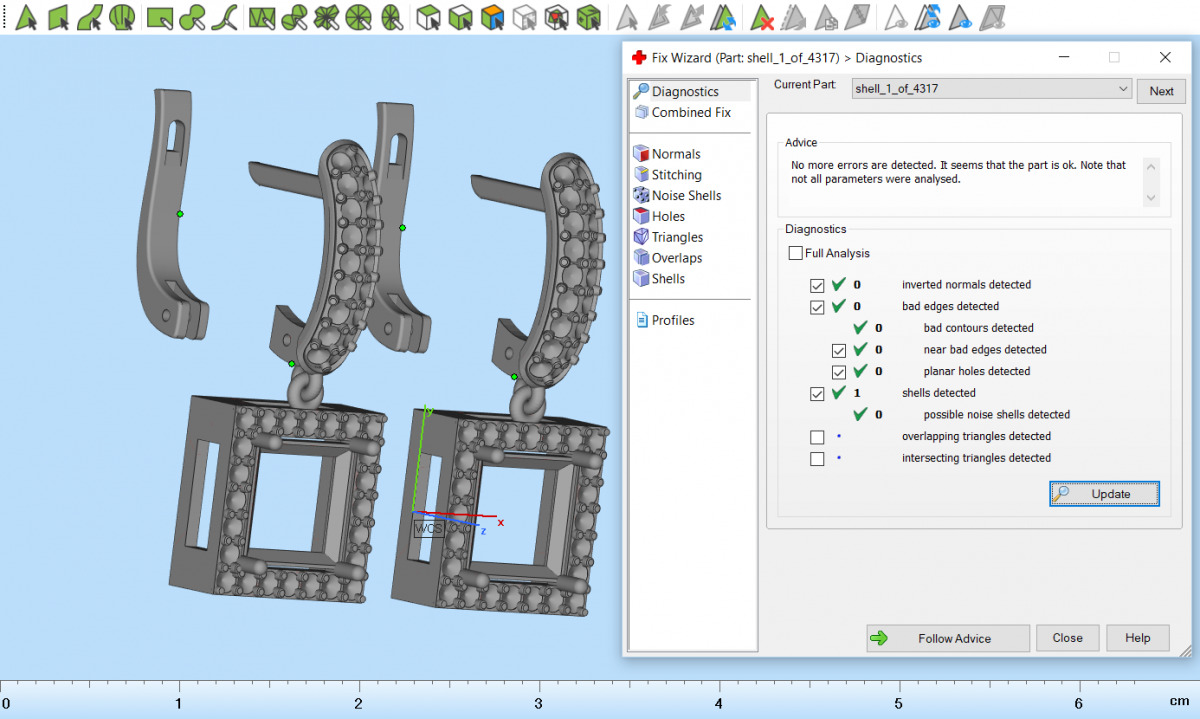
Task: Open Noise Shells fix page
Action: pos(685,196)
